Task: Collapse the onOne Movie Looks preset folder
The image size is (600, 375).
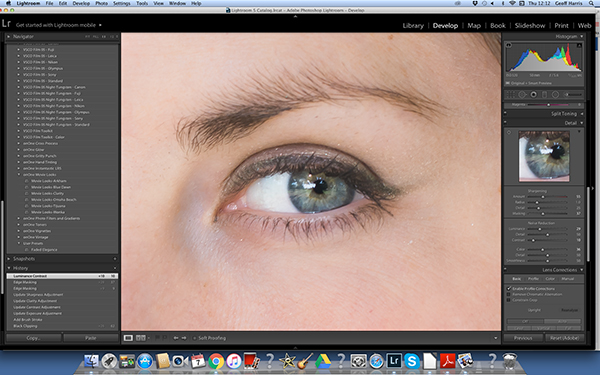Action: (18, 174)
